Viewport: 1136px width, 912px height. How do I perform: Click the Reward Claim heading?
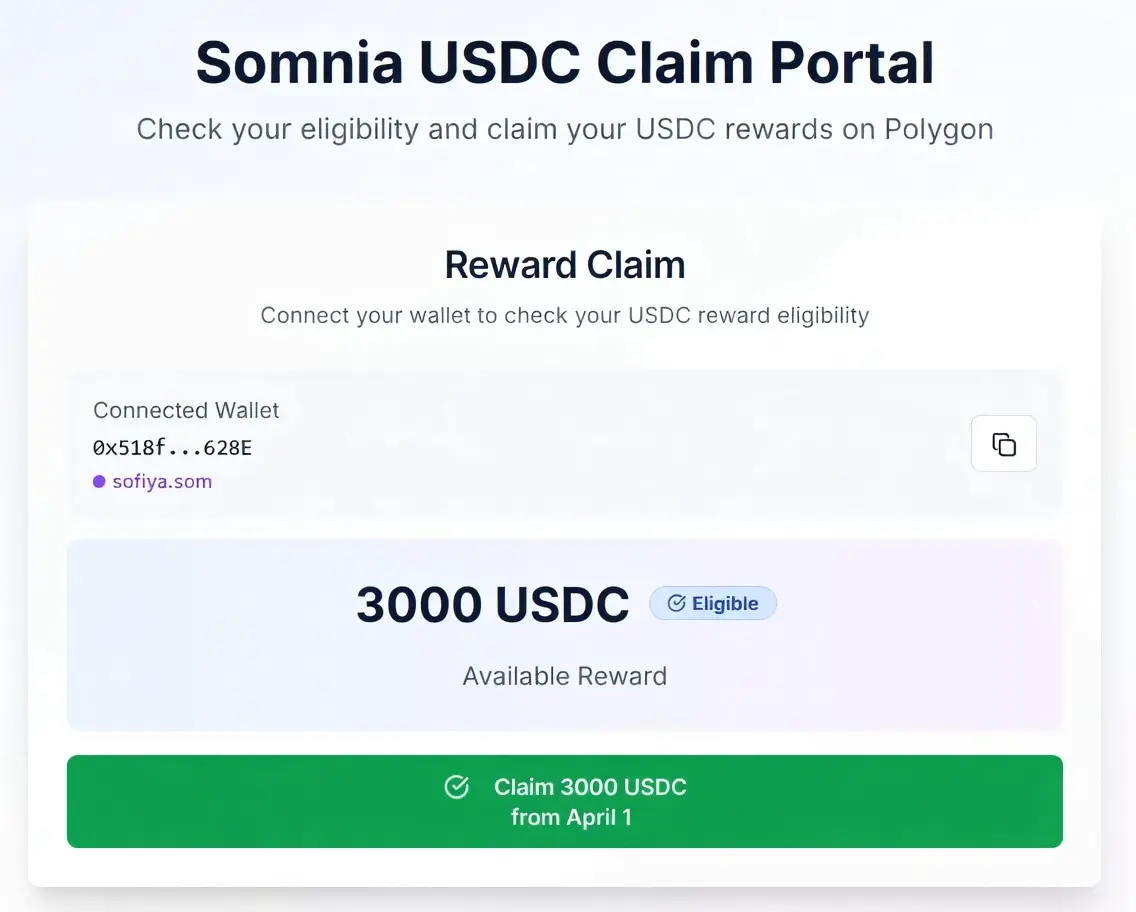pyautogui.click(x=565, y=265)
